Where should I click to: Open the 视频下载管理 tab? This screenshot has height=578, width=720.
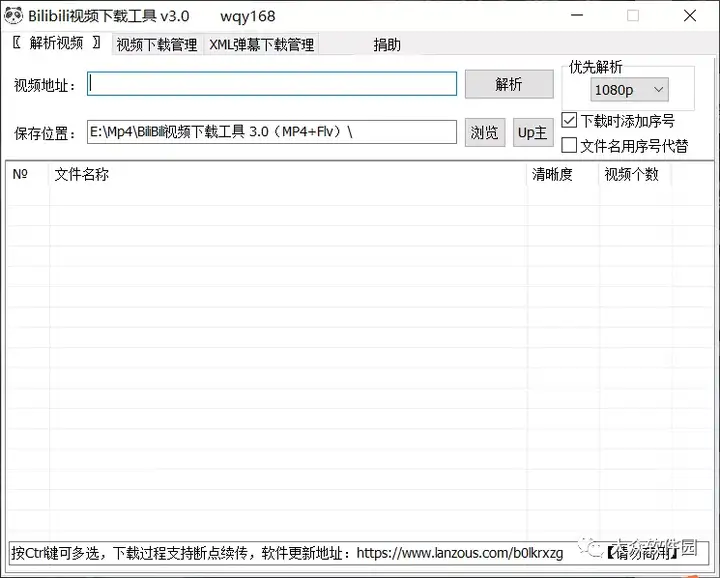tap(157, 45)
